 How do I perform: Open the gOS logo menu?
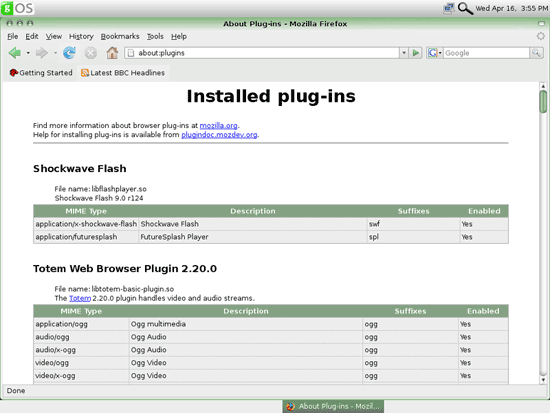[x=17, y=8]
